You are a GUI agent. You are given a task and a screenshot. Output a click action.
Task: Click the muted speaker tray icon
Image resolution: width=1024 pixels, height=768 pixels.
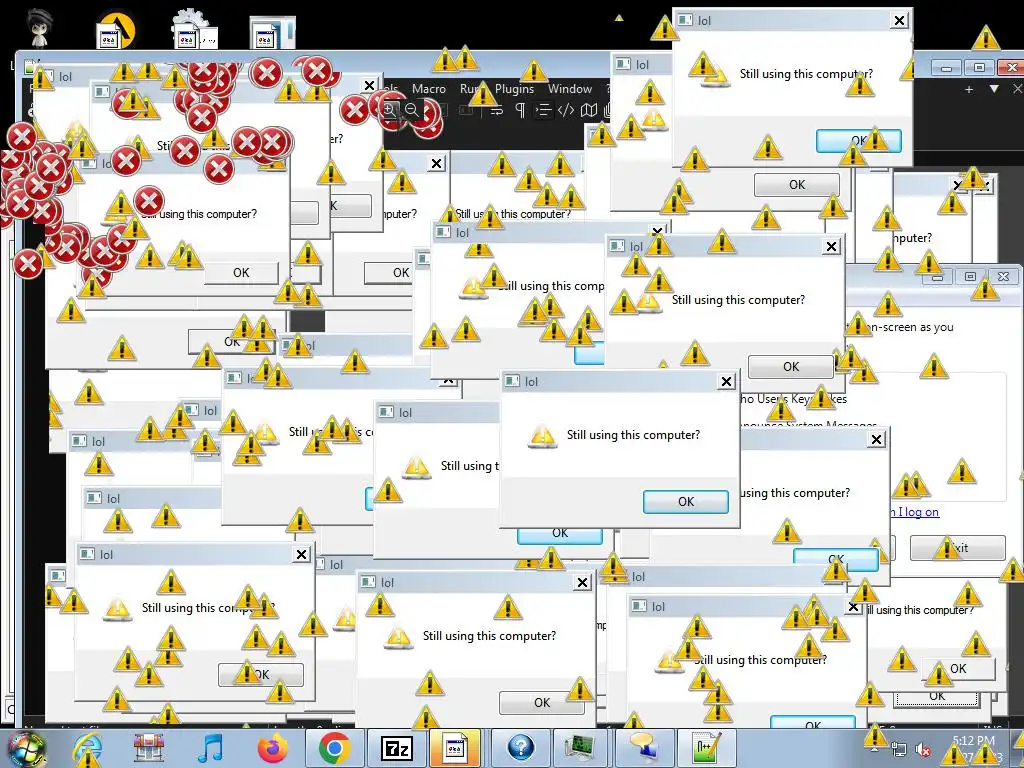tap(923, 750)
